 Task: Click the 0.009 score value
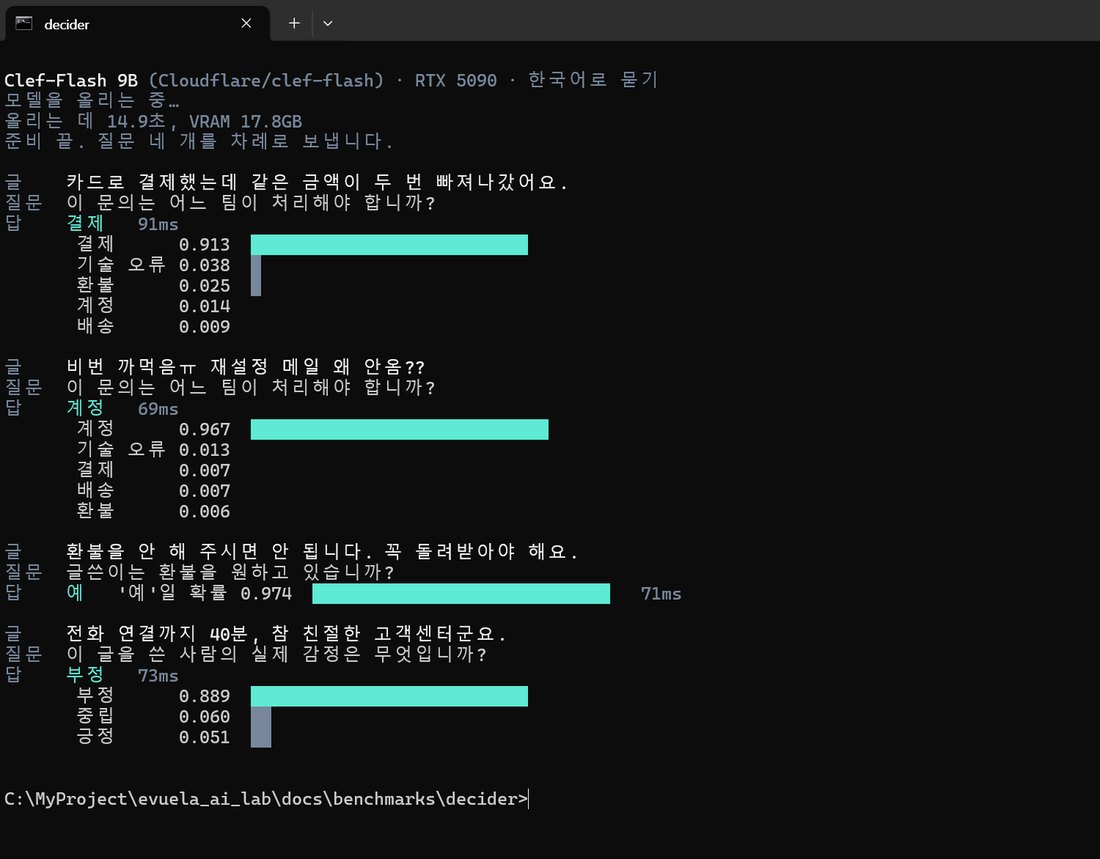click(x=204, y=326)
